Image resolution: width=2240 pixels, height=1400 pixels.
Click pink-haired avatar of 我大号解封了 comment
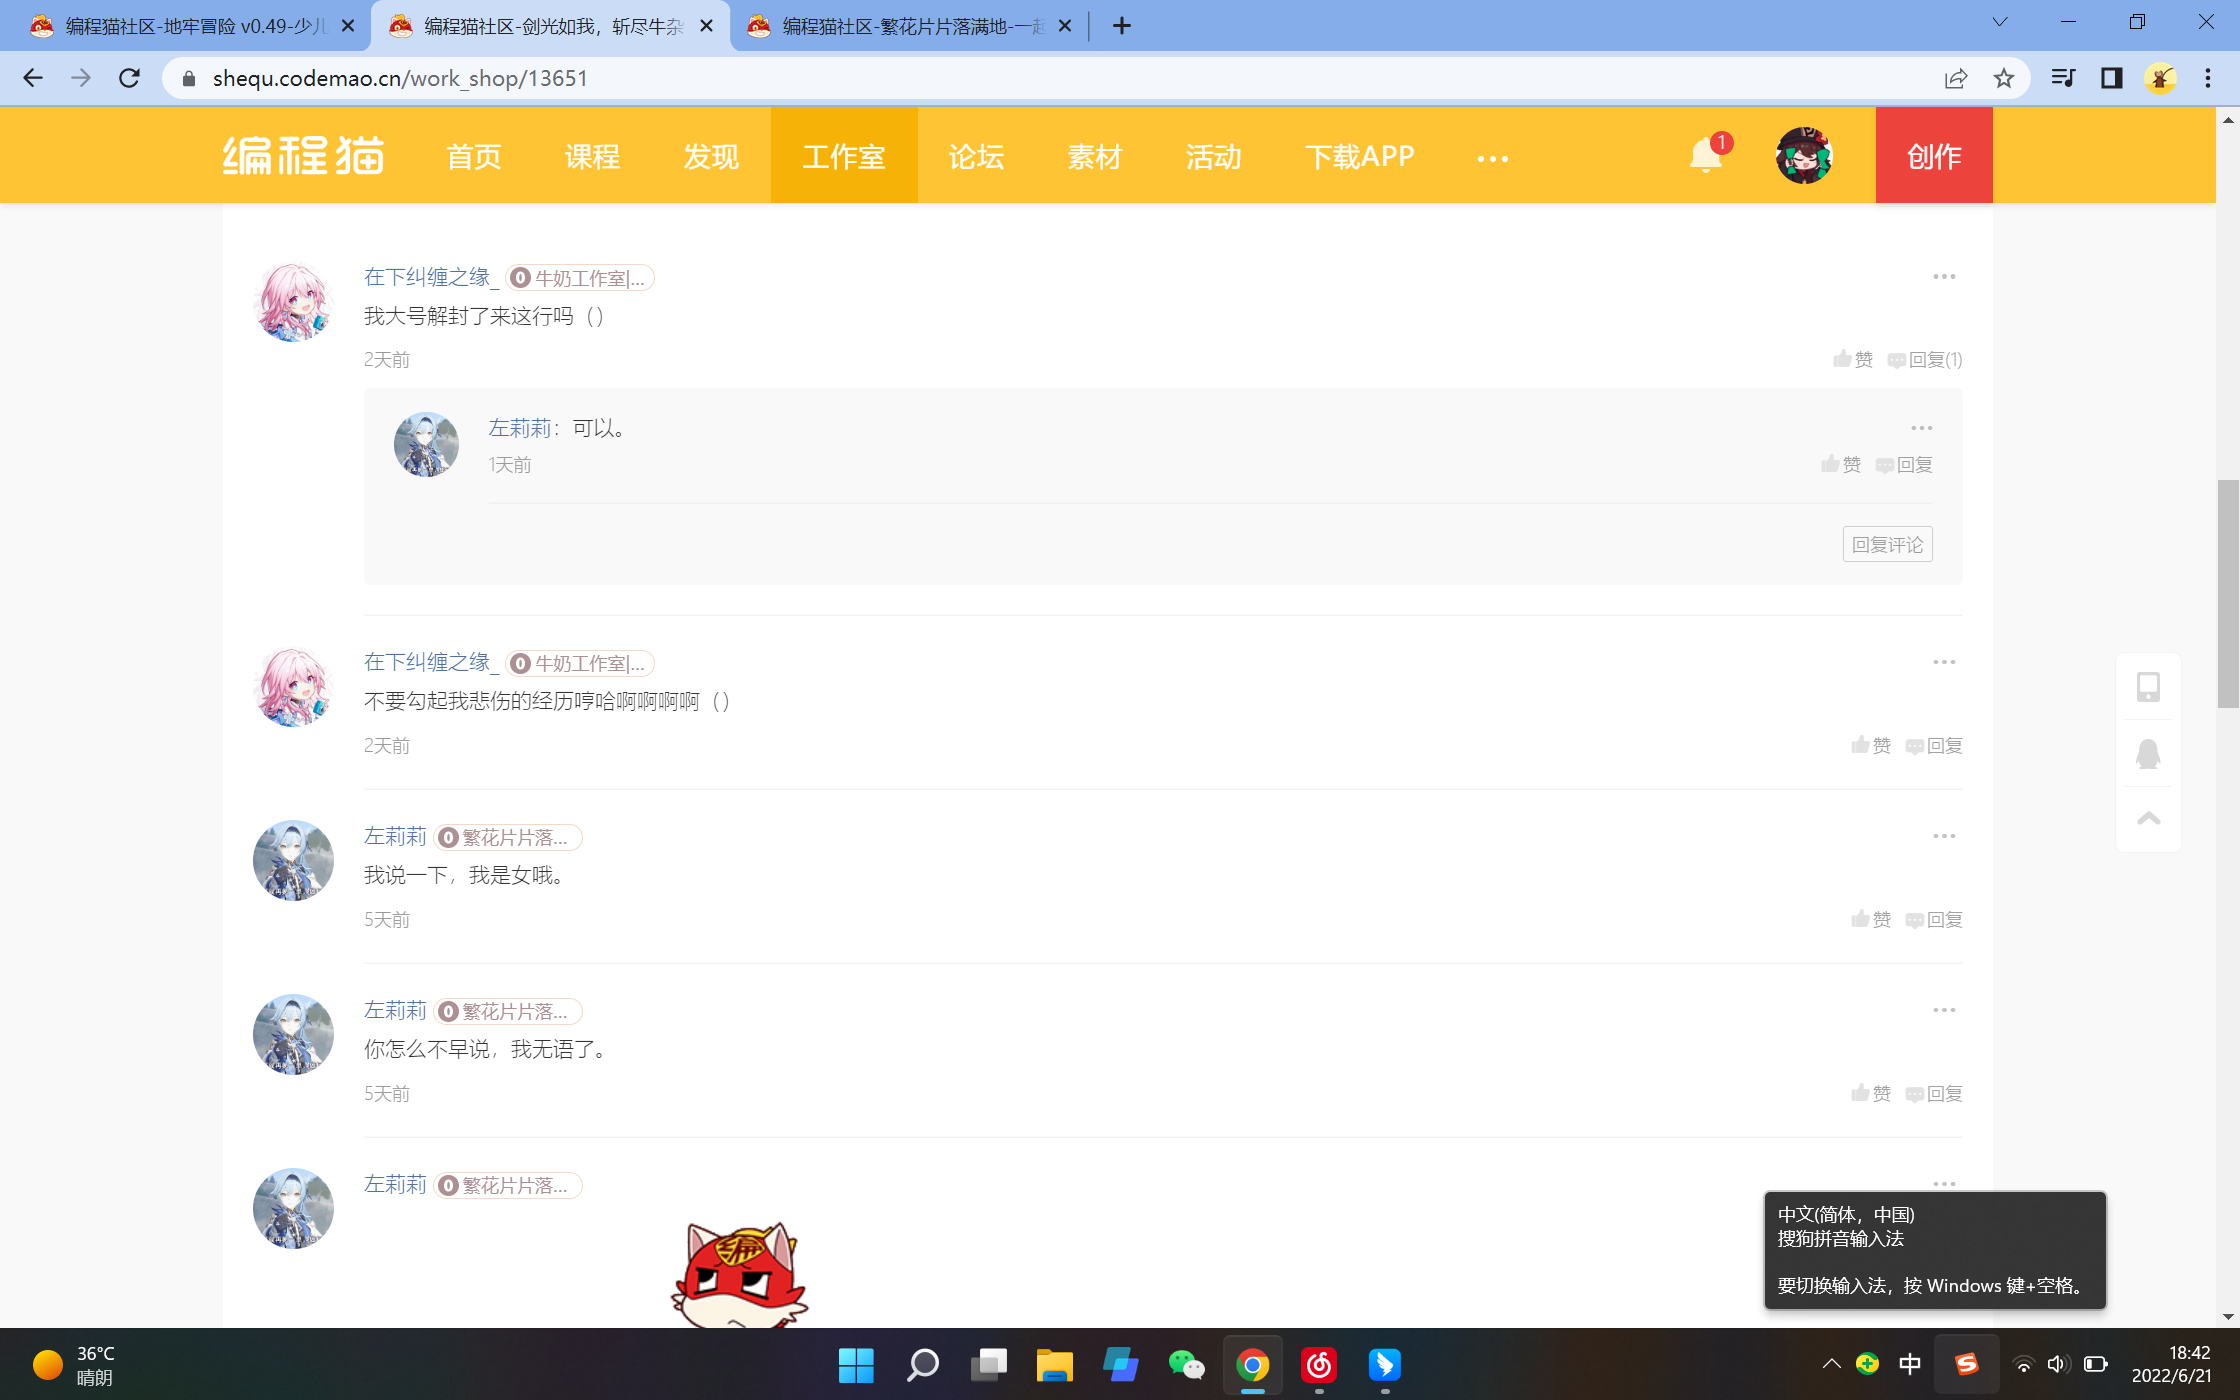pos(293,302)
